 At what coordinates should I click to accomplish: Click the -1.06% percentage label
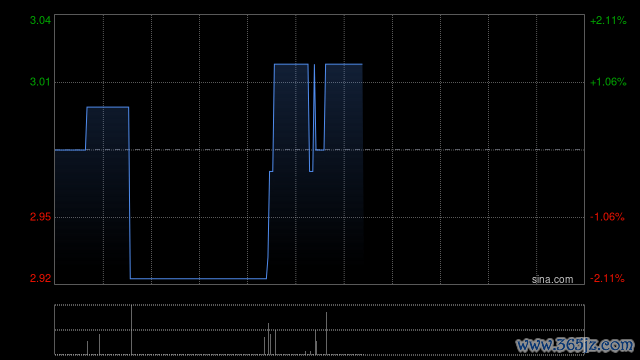click(x=607, y=217)
